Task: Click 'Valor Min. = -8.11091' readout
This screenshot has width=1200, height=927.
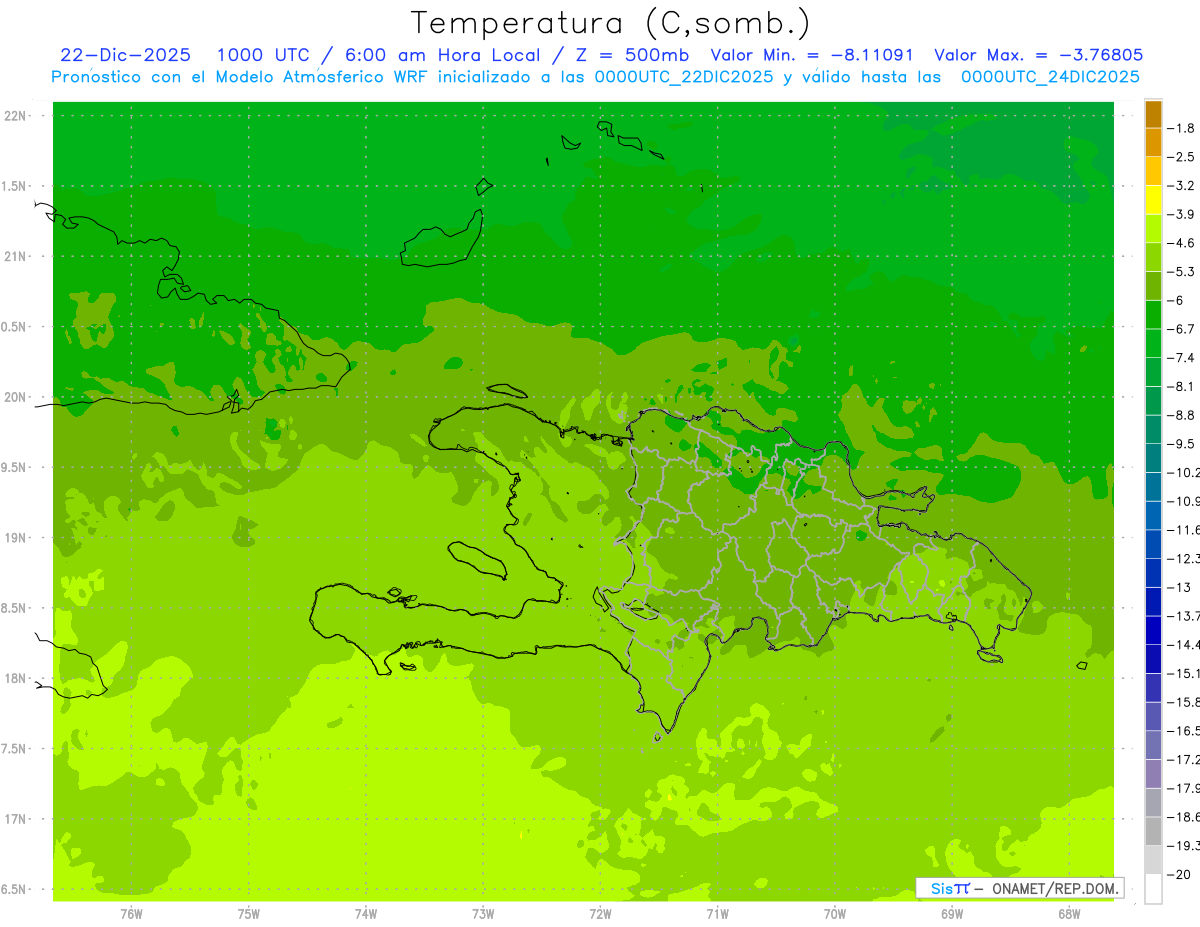Action: [812, 55]
